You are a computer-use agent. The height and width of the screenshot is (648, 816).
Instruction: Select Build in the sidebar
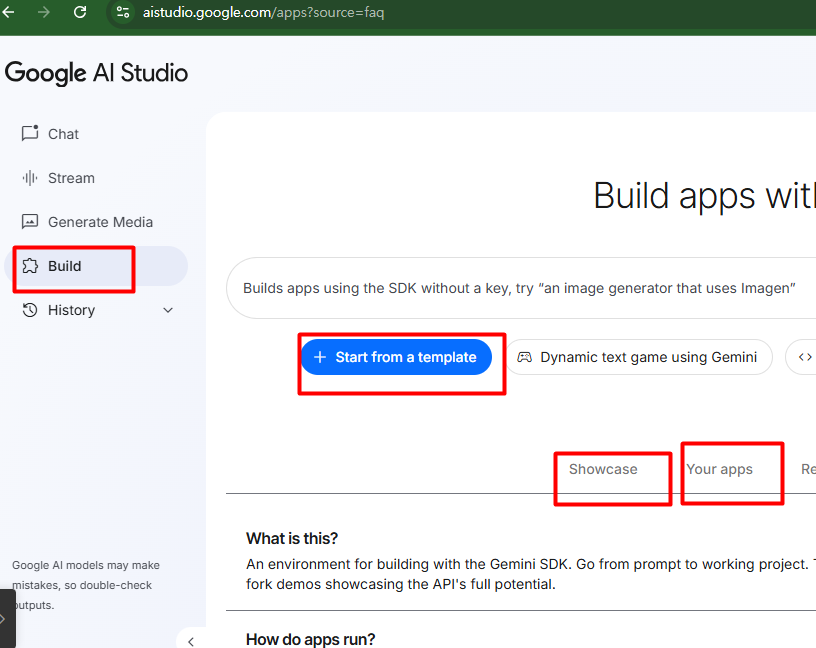coord(96,266)
